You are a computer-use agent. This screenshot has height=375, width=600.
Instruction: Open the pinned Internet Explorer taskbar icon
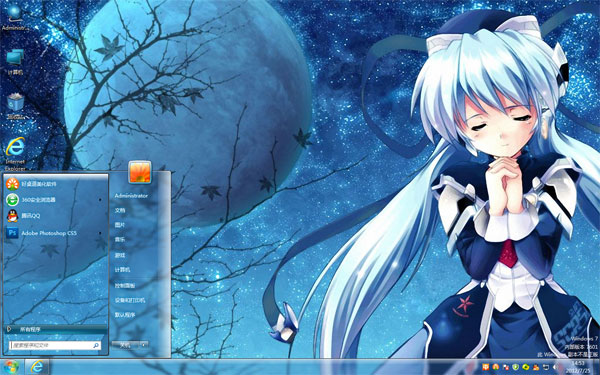(x=37, y=367)
